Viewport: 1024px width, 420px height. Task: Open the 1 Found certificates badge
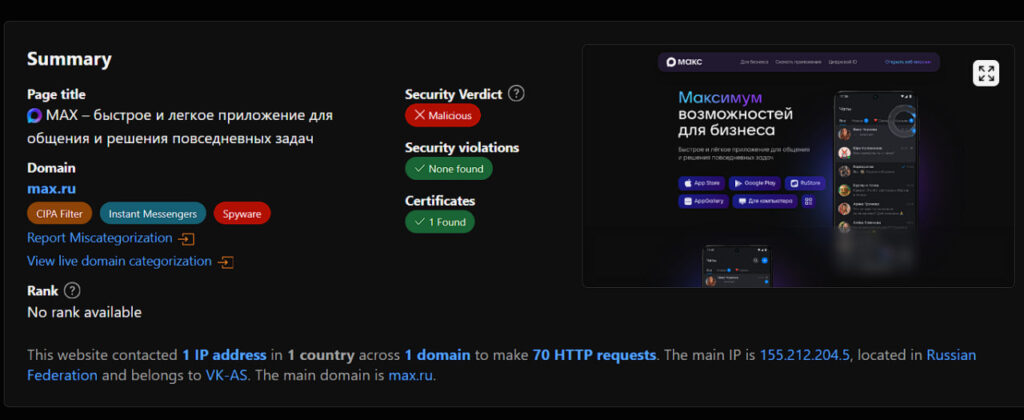pyautogui.click(x=439, y=222)
